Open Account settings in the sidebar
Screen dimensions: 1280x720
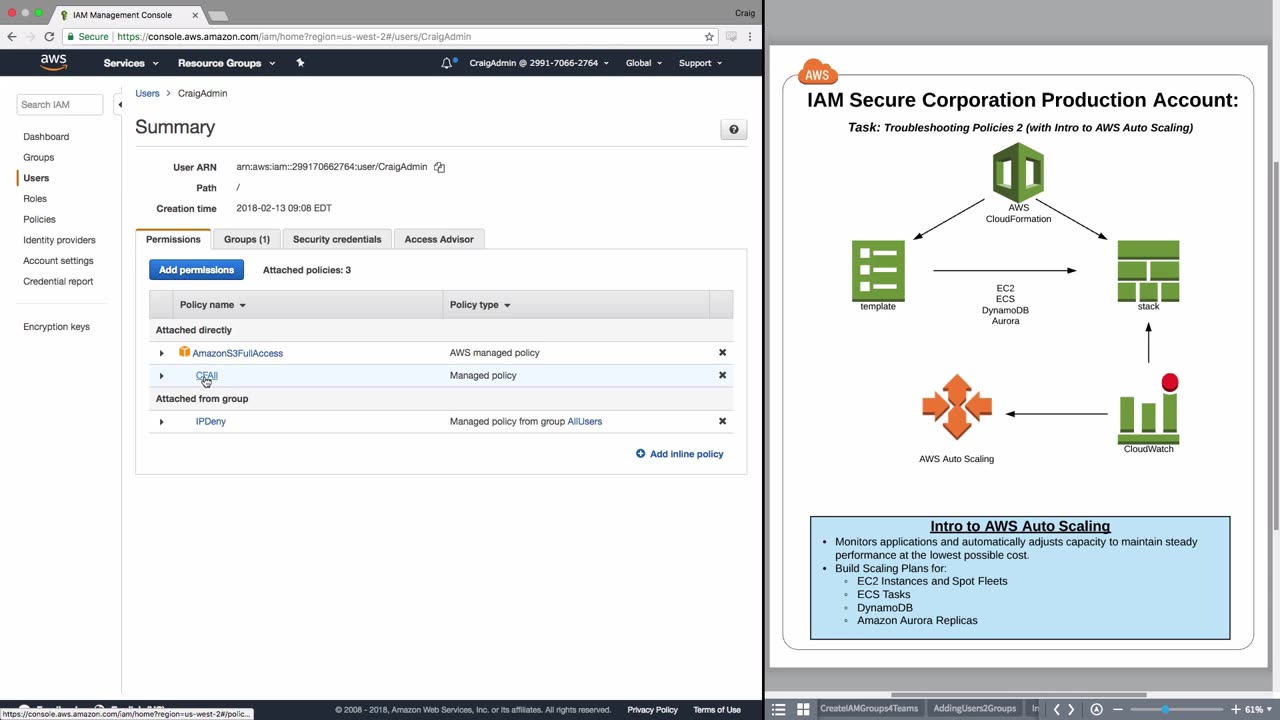coord(58,261)
